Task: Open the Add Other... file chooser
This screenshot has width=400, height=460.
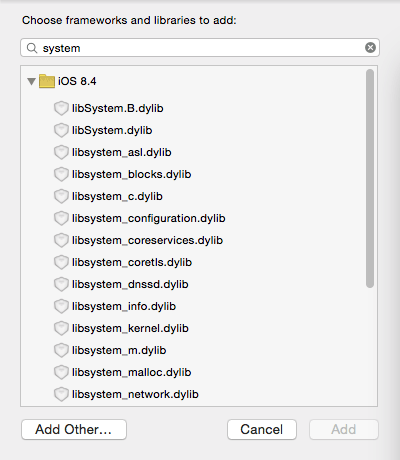Action: coord(74,430)
